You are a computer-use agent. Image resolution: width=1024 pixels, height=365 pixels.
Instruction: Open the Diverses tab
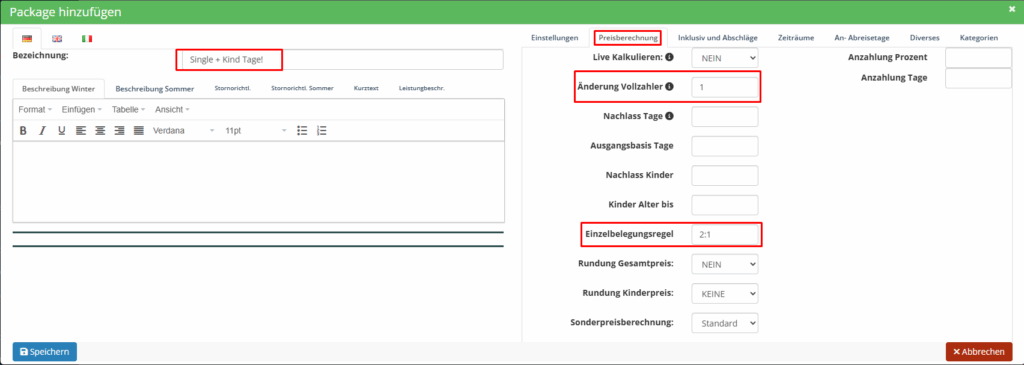[924, 38]
